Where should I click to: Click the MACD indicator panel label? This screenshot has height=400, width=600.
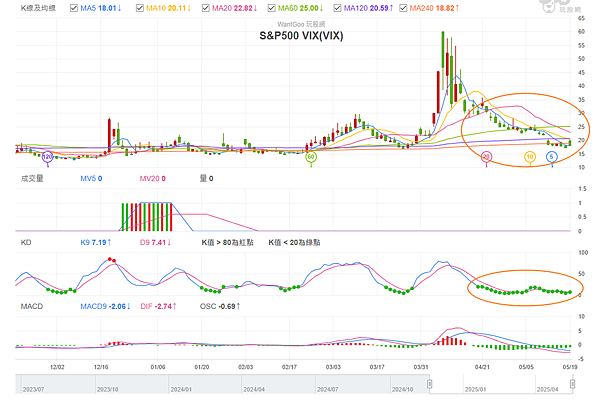tap(32, 306)
